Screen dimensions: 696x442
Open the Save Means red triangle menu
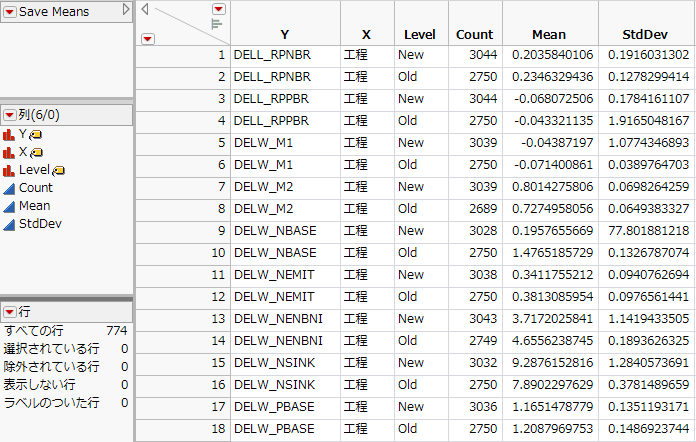(x=9, y=11)
